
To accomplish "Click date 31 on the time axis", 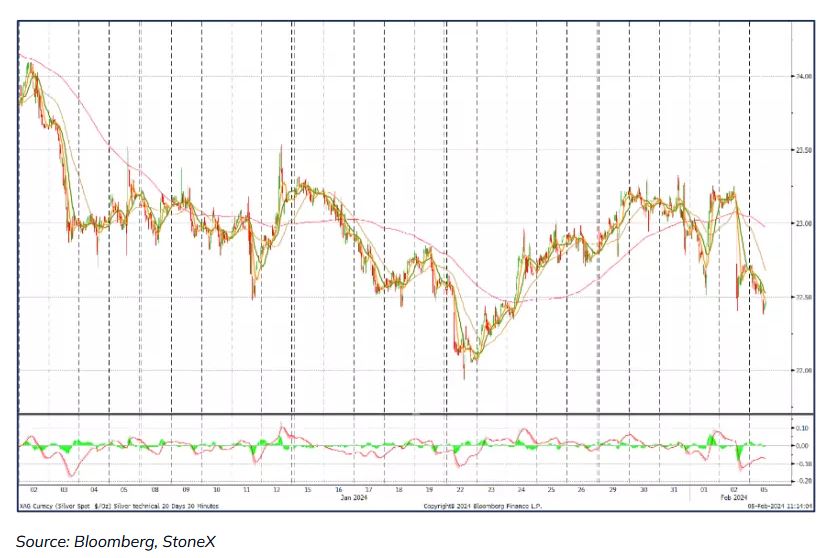I will point(675,489).
